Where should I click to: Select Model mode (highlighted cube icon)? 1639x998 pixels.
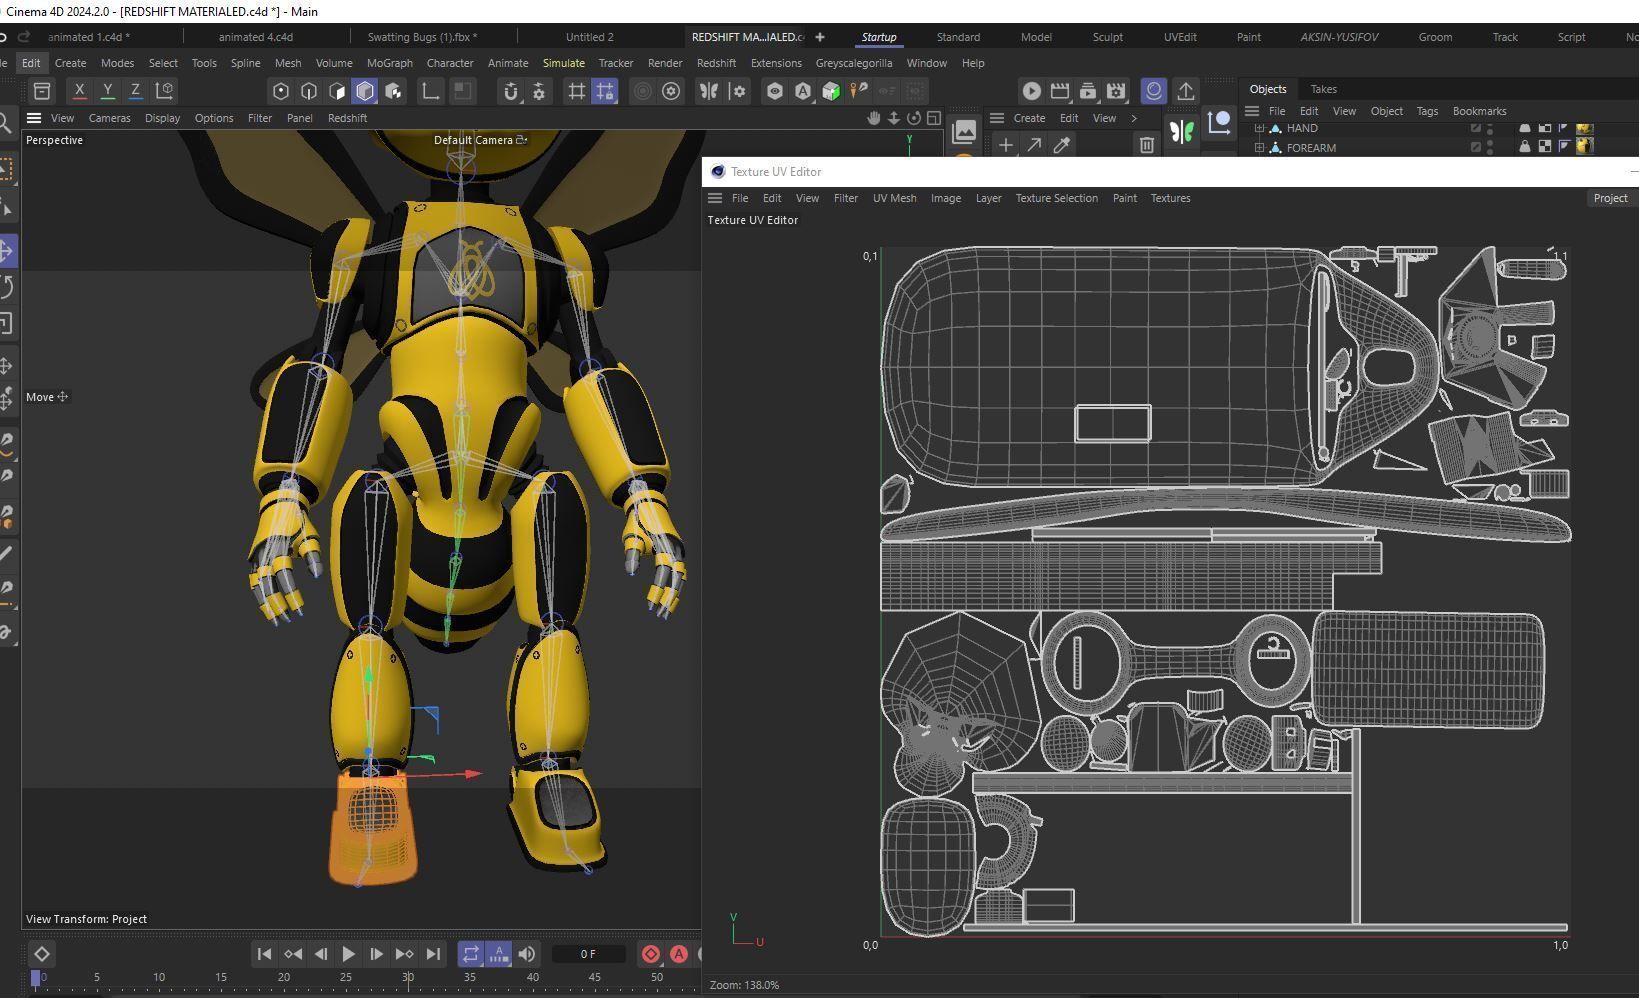tap(365, 91)
